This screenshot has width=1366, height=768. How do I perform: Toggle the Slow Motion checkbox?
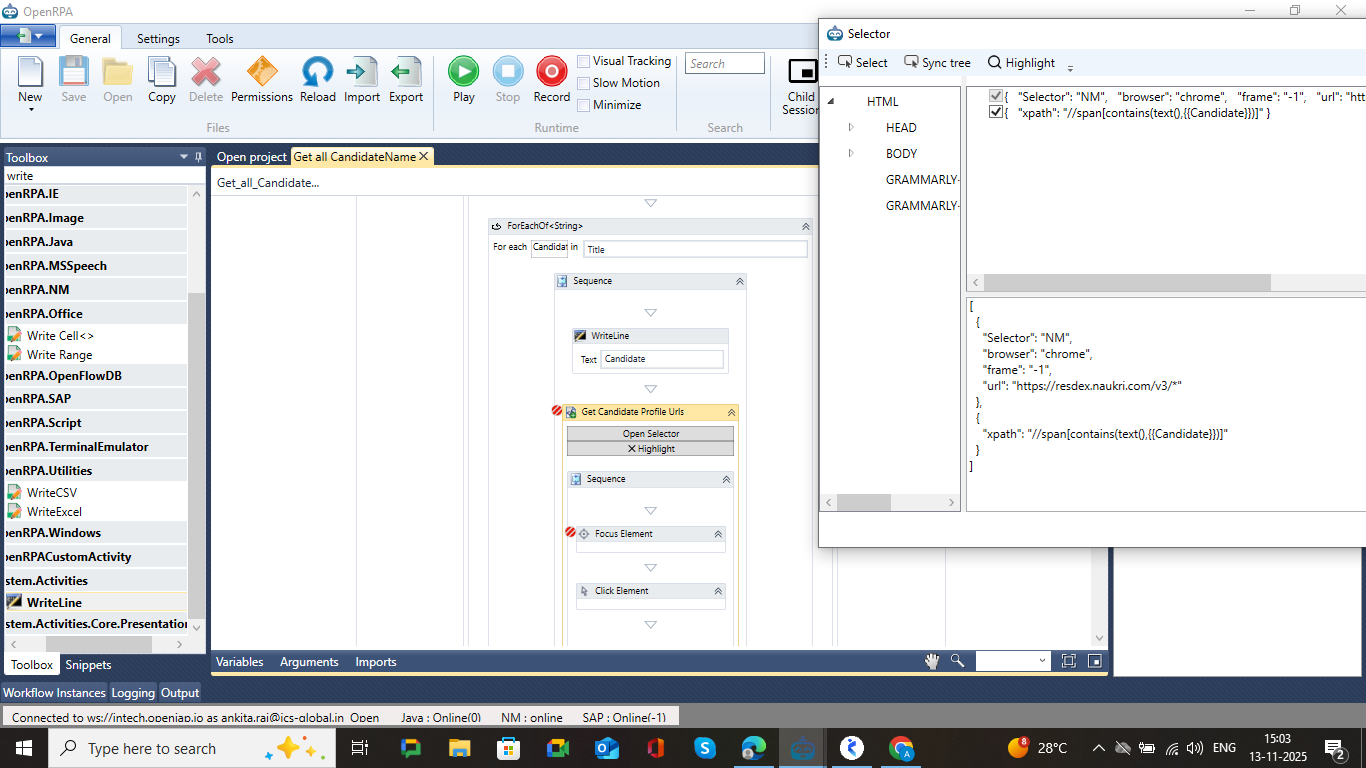pyautogui.click(x=584, y=83)
